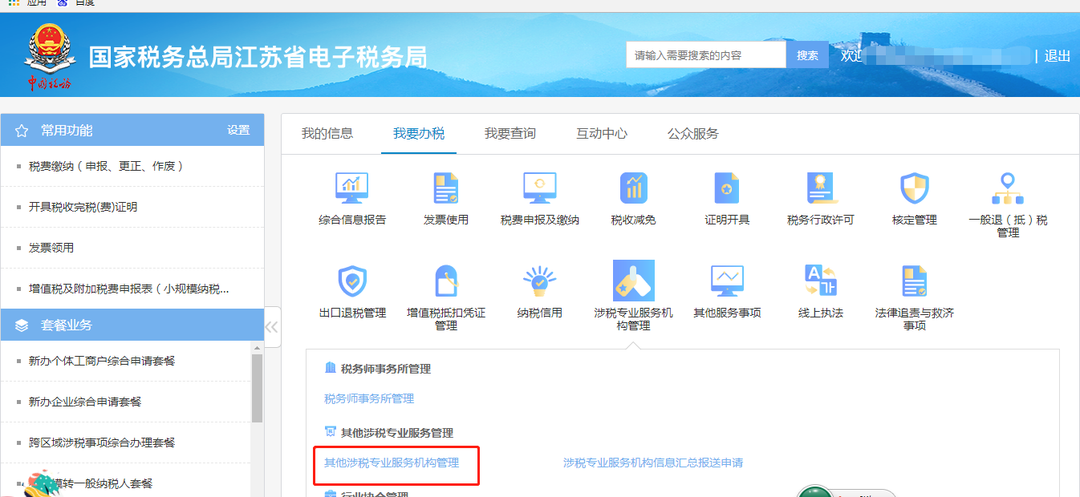The height and width of the screenshot is (497, 1080).
Task: Click the star icon beside 常用功能
Action: [21, 131]
